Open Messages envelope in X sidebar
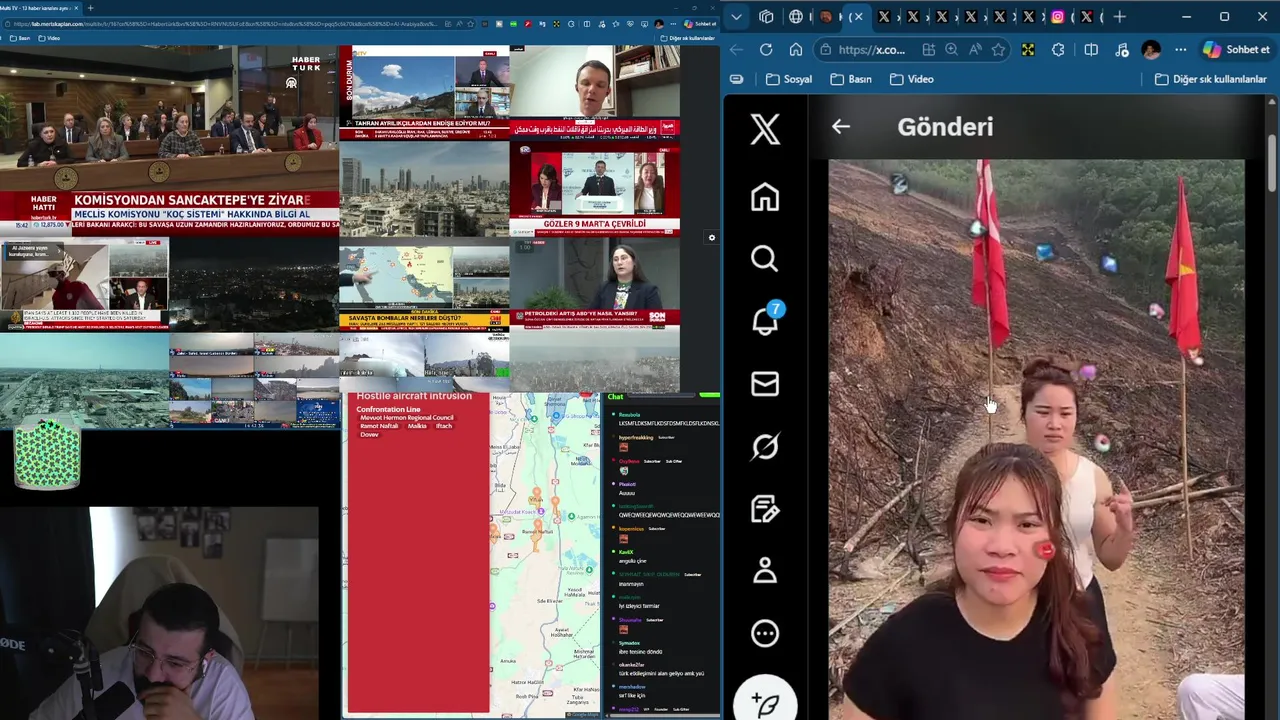 tap(765, 384)
